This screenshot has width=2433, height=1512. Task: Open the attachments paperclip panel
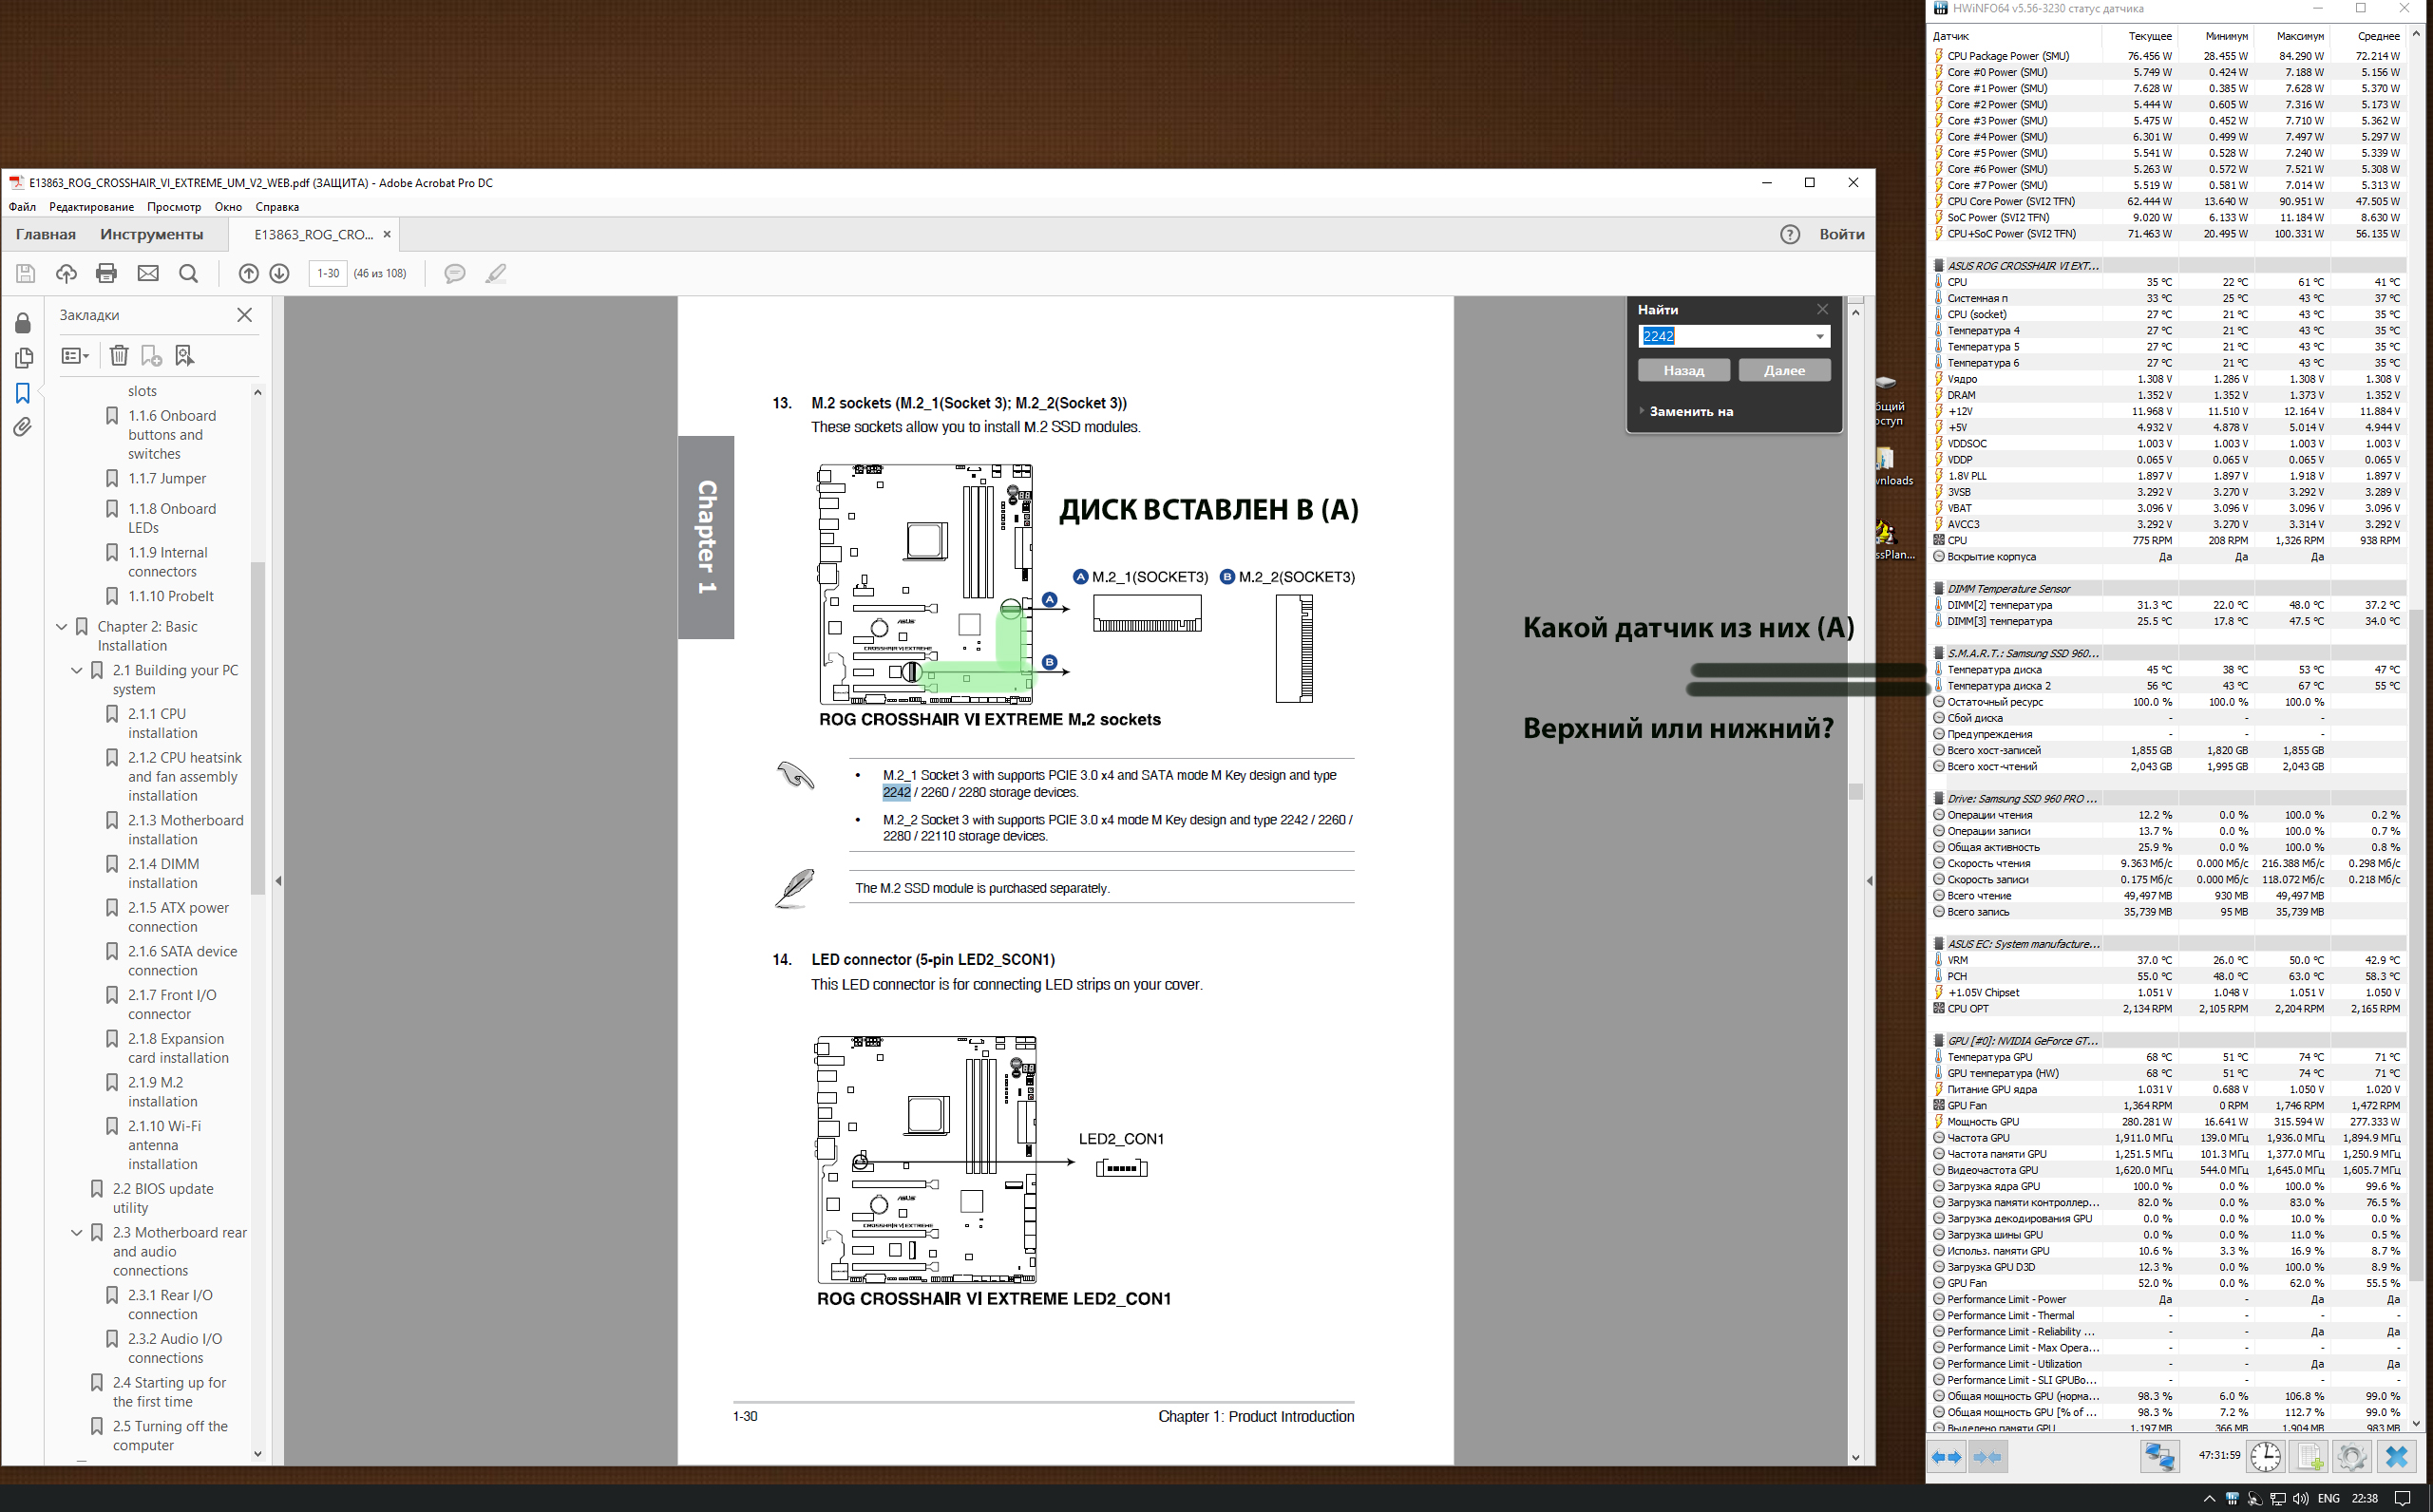point(22,427)
